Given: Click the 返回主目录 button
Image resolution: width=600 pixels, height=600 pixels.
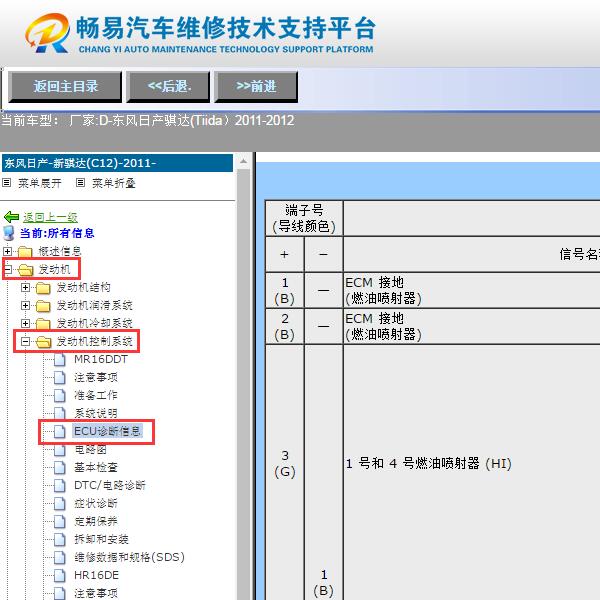Looking at the screenshot, I should coord(65,86).
